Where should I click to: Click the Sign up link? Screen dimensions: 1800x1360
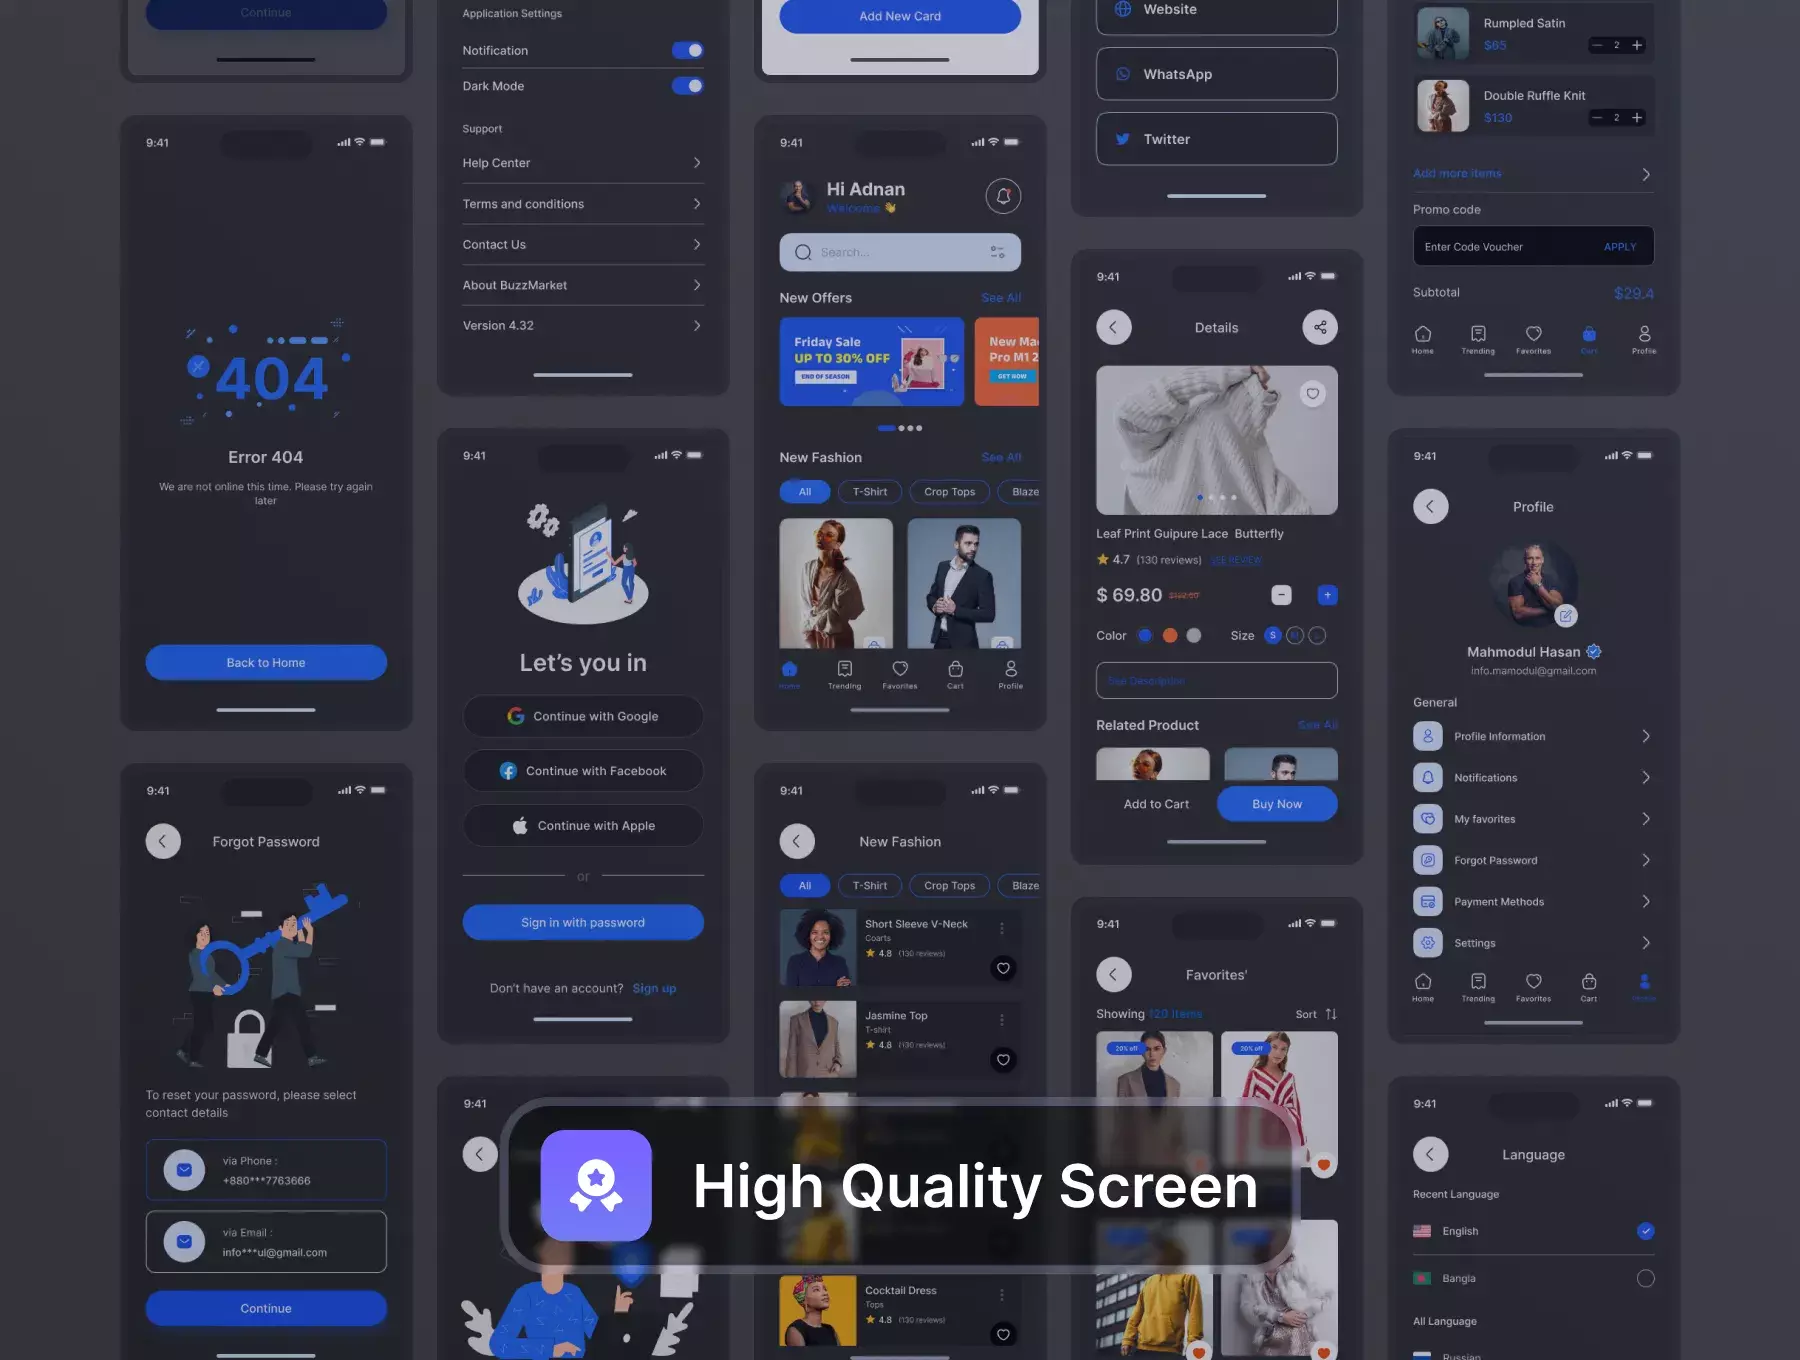654,988
